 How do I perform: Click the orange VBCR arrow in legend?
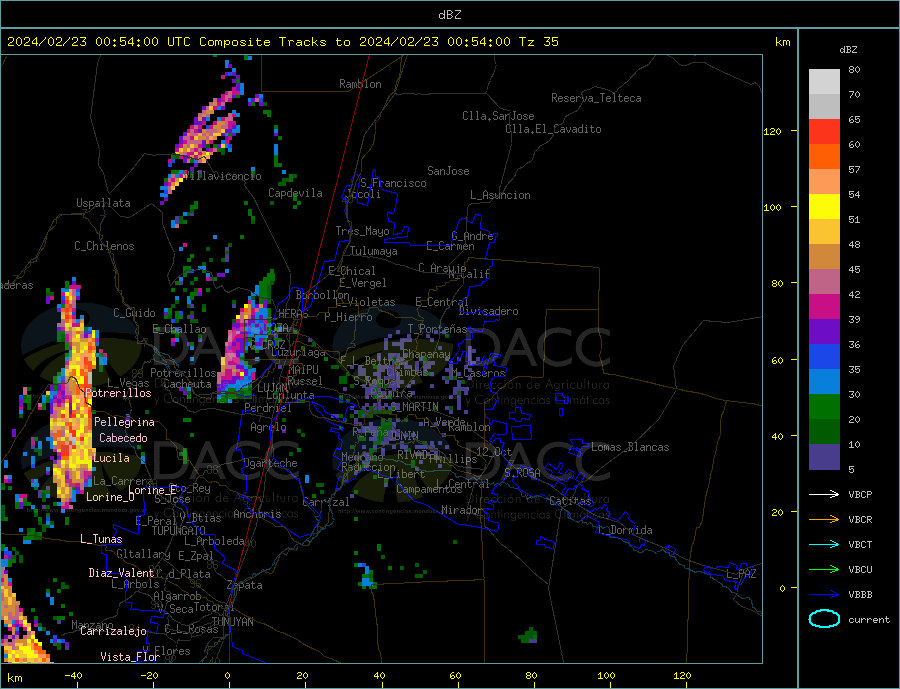point(824,520)
